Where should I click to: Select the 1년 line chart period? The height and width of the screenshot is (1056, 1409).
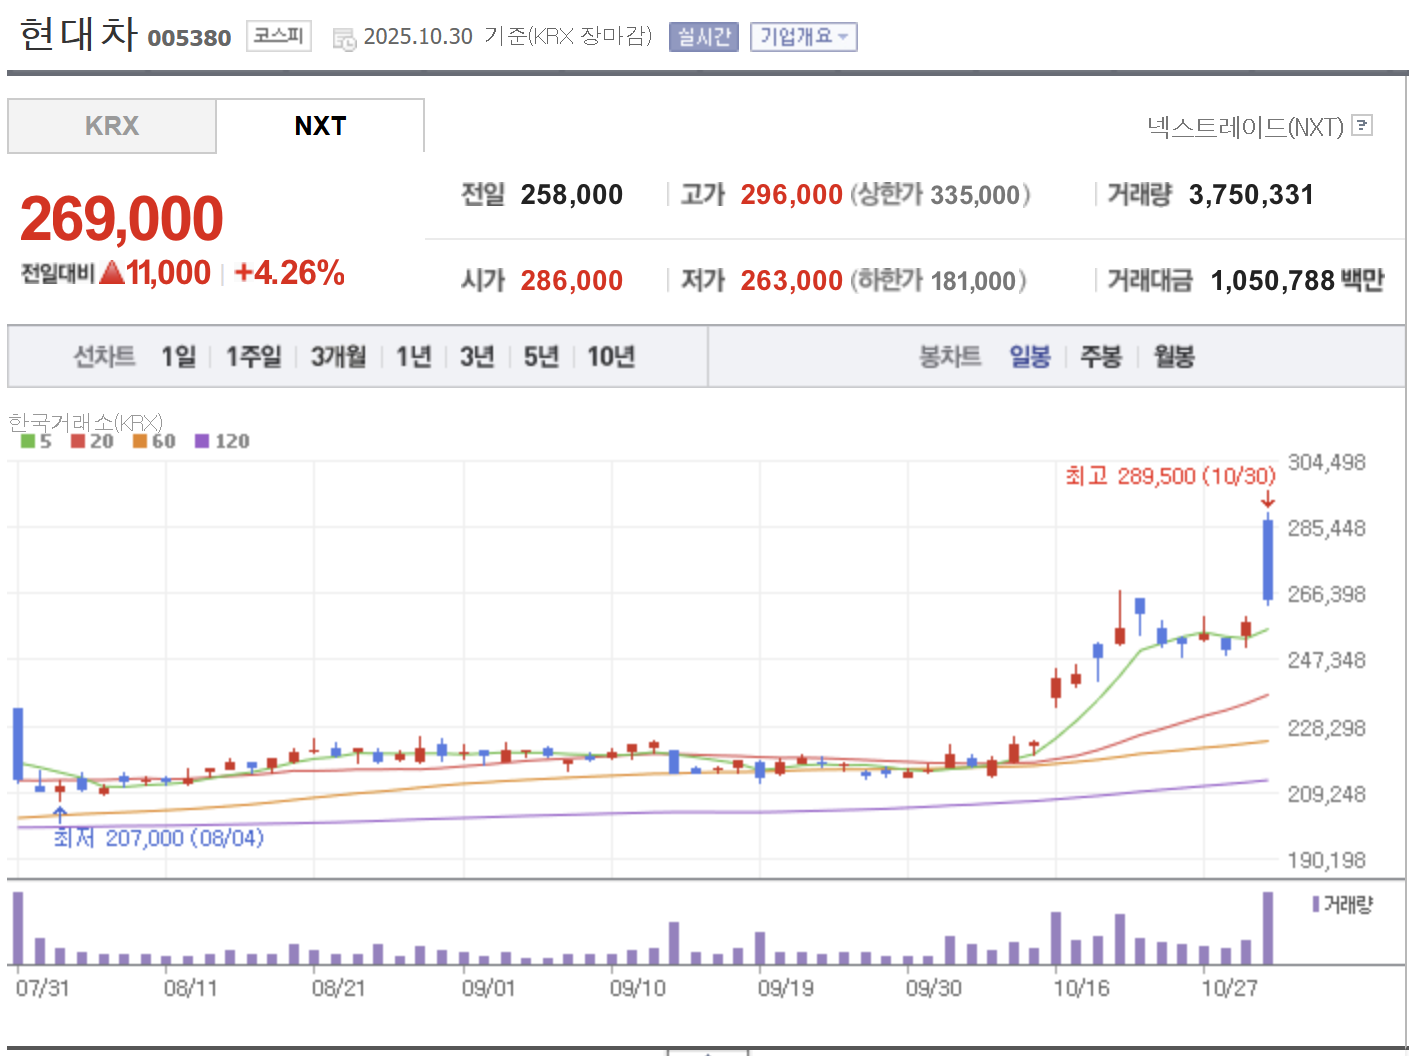pos(414,357)
